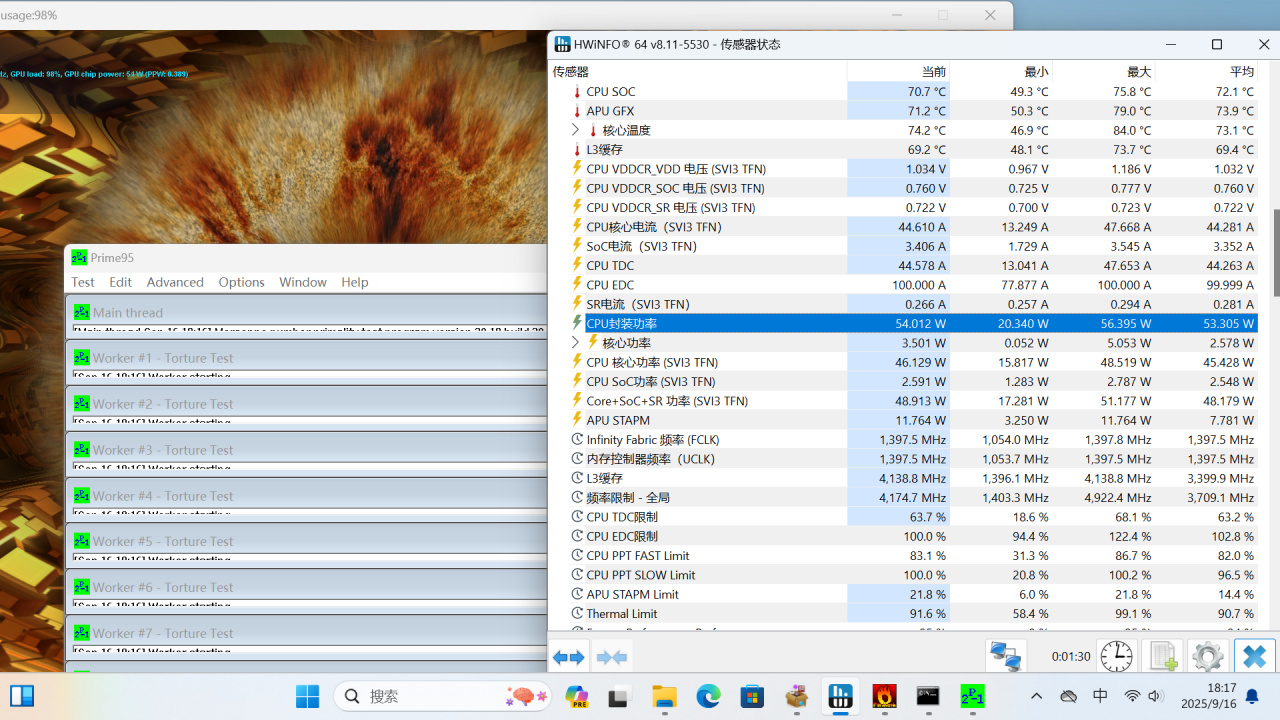Image resolution: width=1280 pixels, height=720 pixels.
Task: Show hidden system tray icons
Action: coord(1036,696)
